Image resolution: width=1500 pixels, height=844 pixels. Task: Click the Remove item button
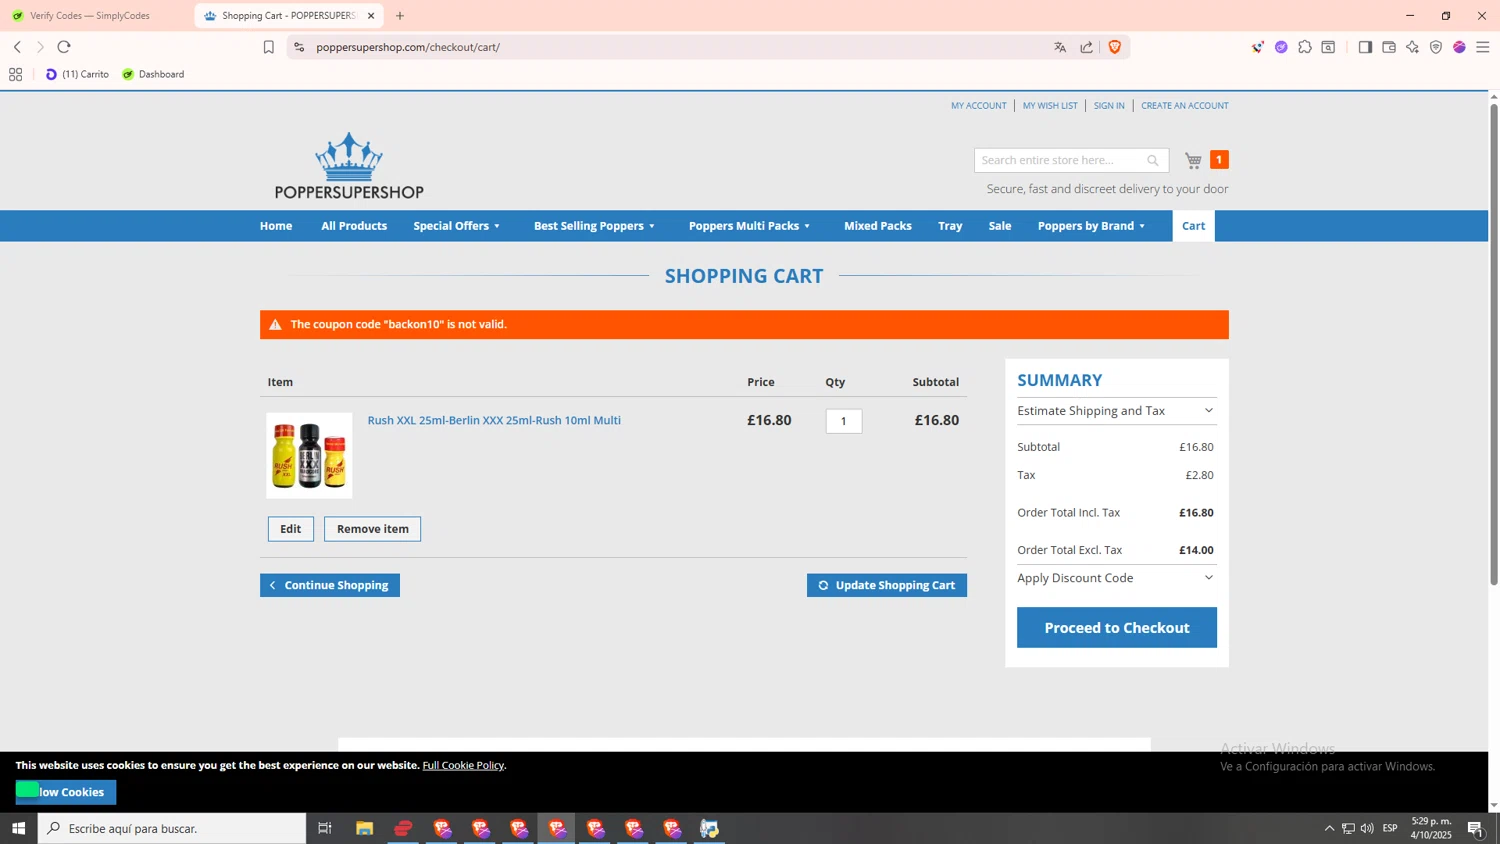point(372,529)
